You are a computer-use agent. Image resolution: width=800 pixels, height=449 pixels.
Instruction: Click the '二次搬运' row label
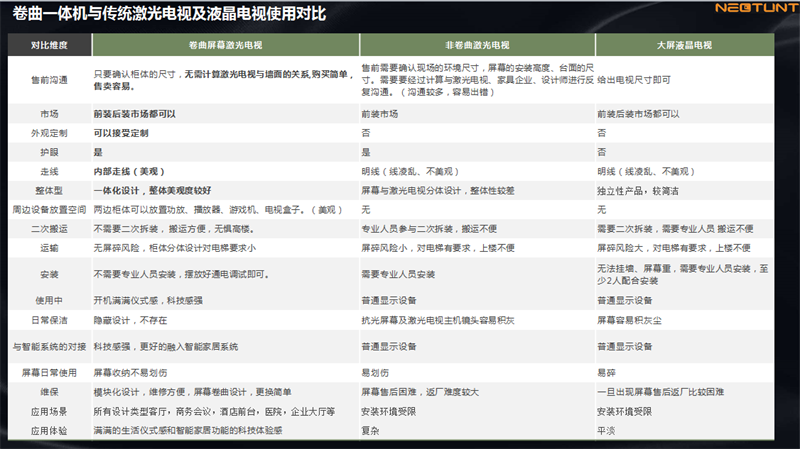[x=49, y=229]
